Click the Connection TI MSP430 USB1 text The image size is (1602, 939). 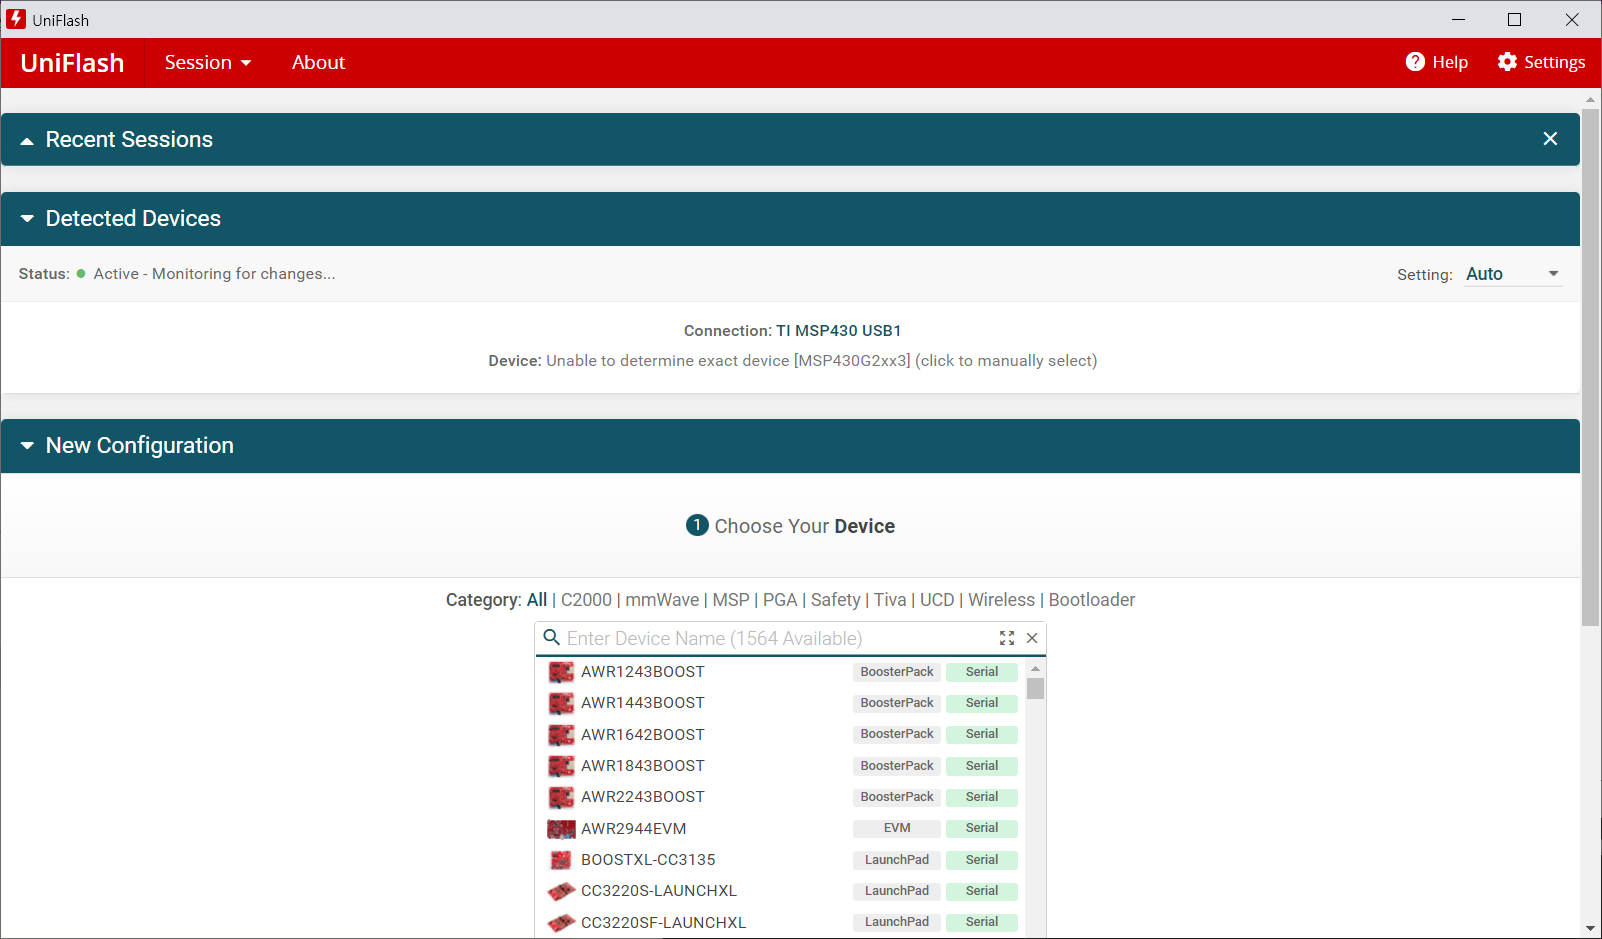pos(792,331)
